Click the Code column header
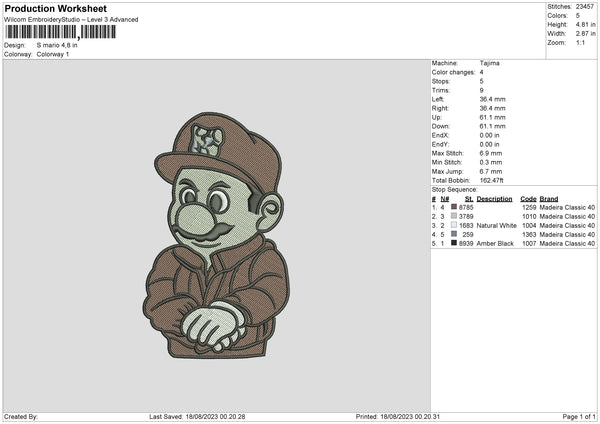The height and width of the screenshot is (424, 600). point(529,198)
